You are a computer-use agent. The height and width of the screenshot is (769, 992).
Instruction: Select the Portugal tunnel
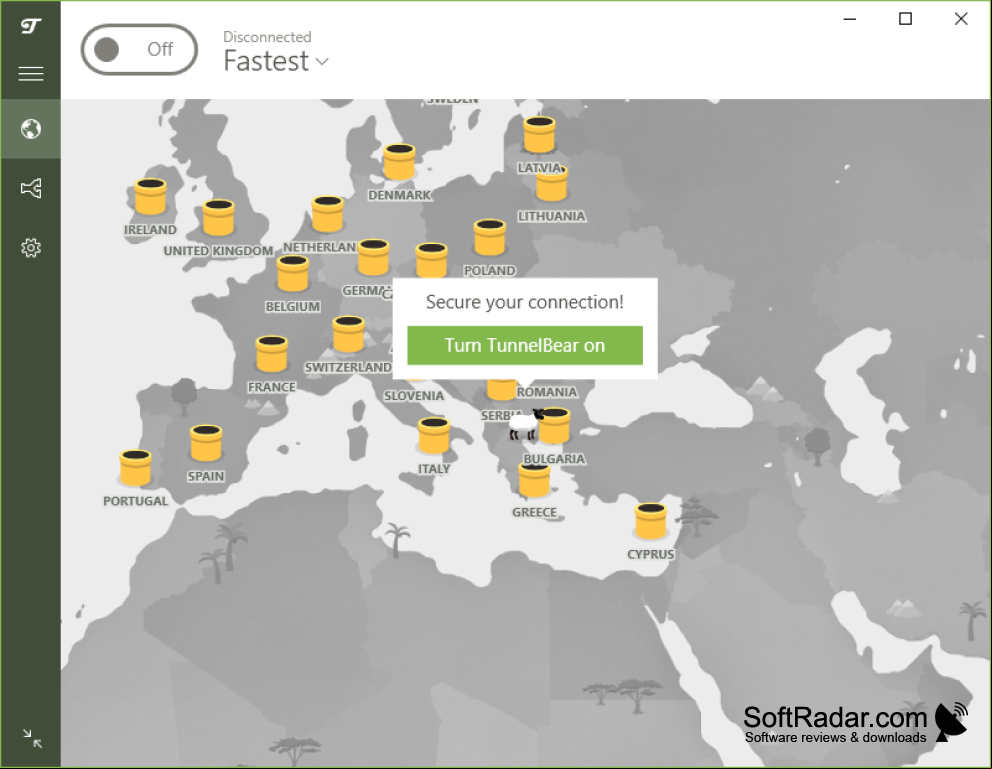point(135,468)
